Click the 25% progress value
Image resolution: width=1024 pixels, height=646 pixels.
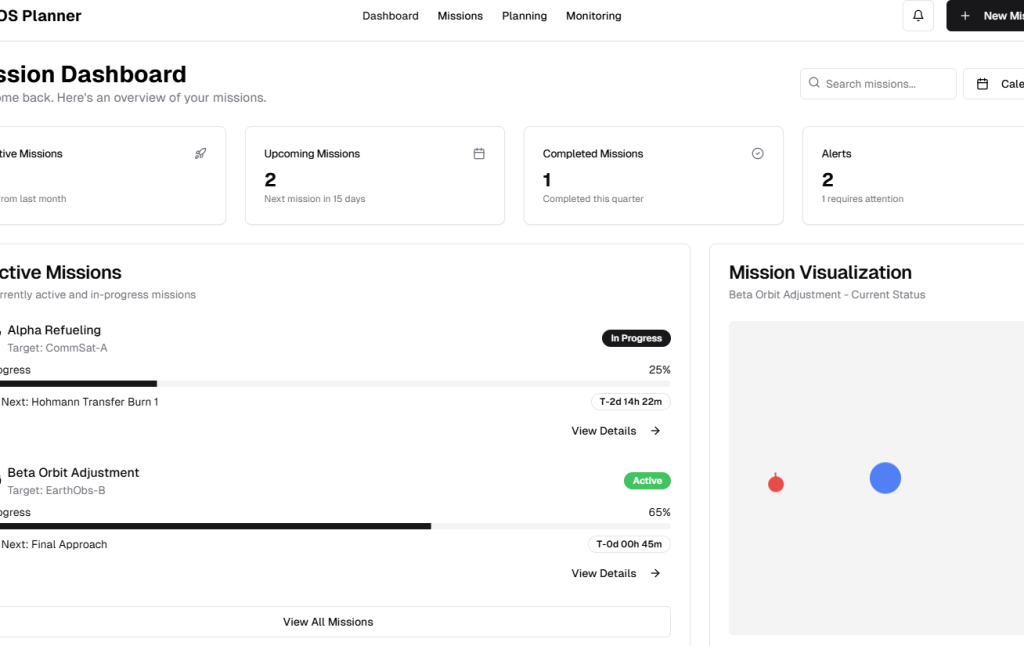point(660,370)
